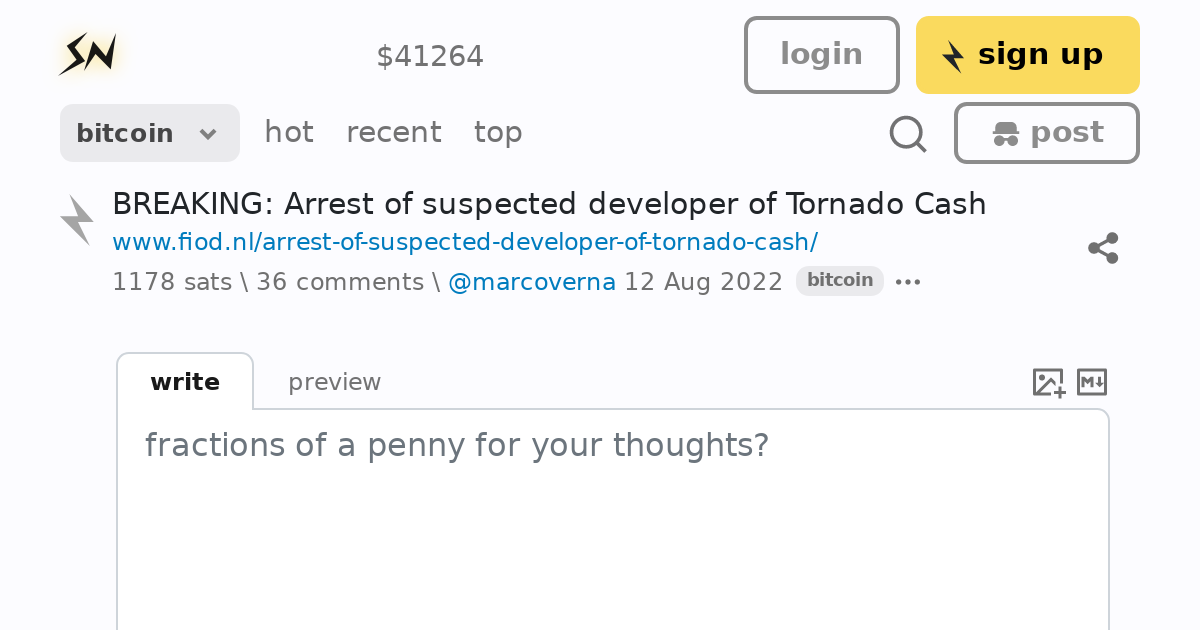Click the yellow sign up button
Image resolution: width=1200 pixels, height=630 pixels.
click(x=1027, y=55)
